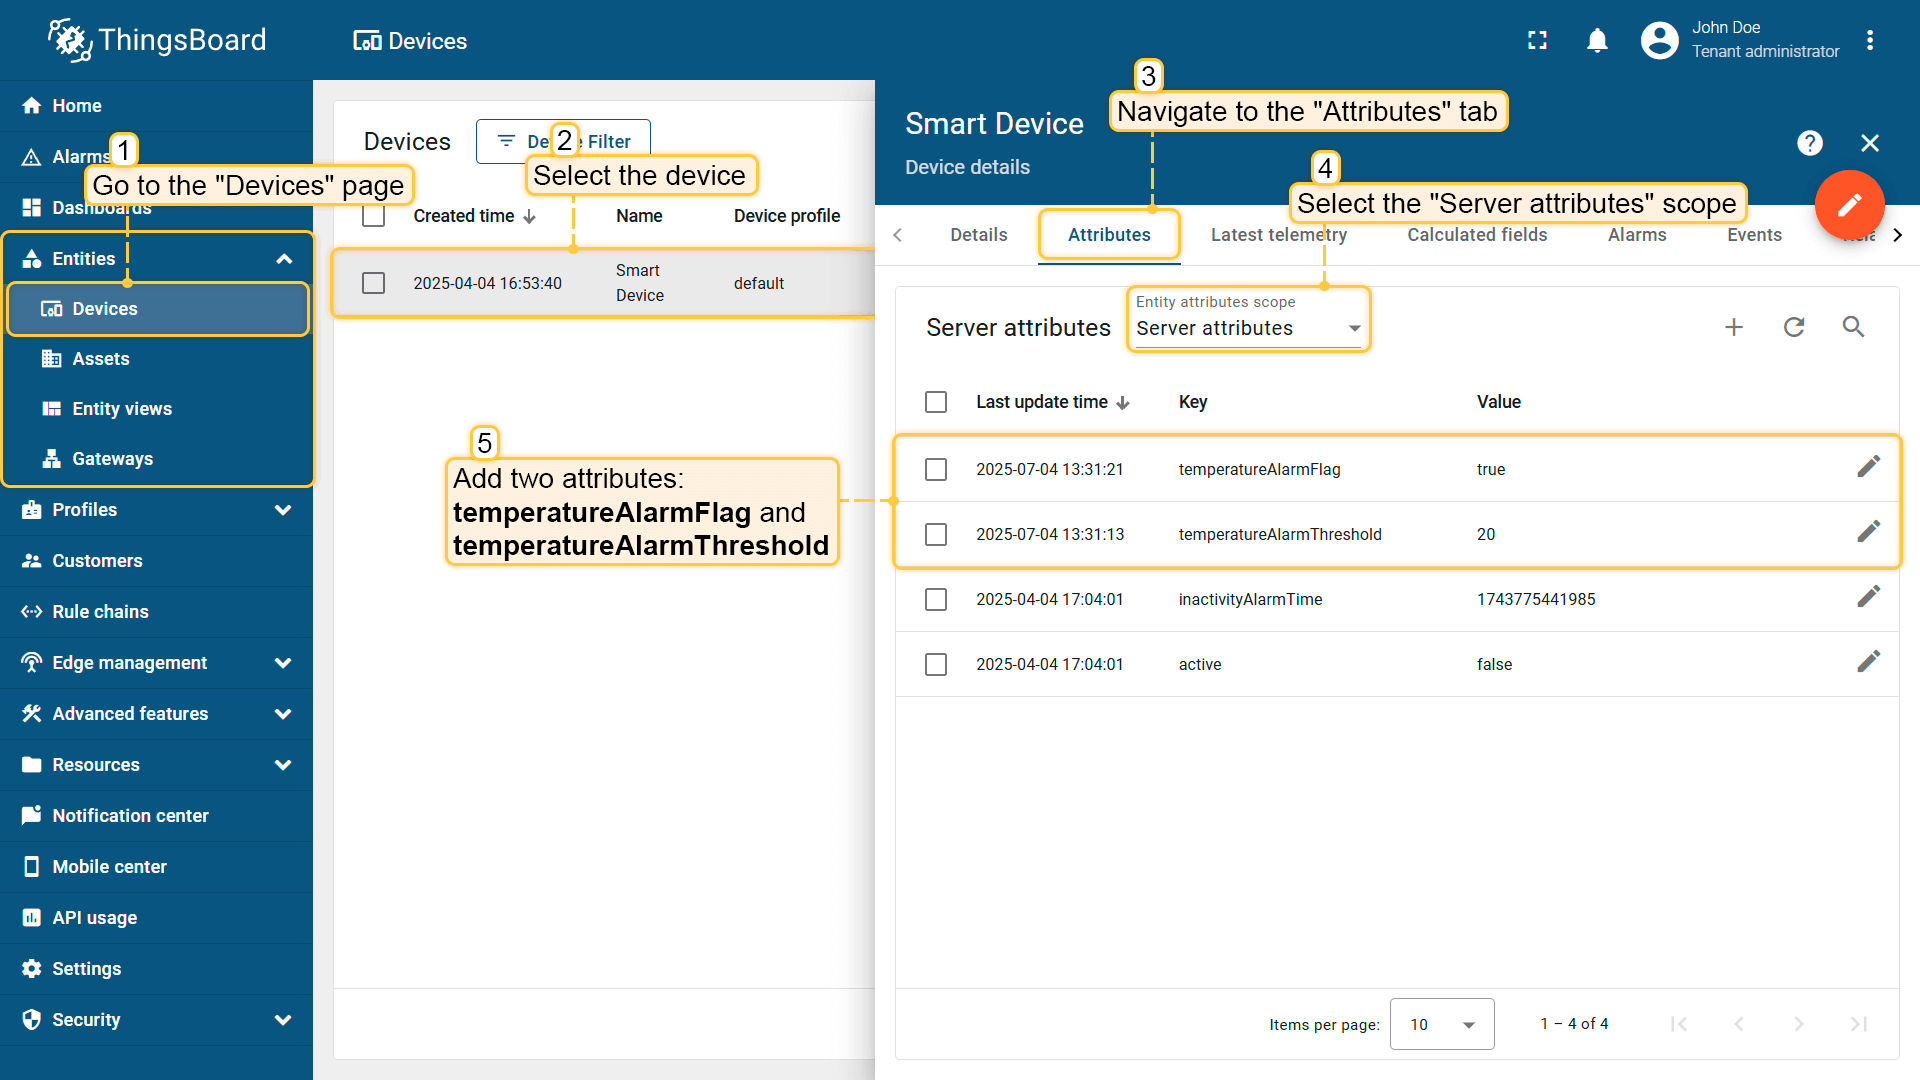Screen dimensions: 1920x1080
Task: Select the inactivityAlarmTime attribute checkbox
Action: point(936,599)
